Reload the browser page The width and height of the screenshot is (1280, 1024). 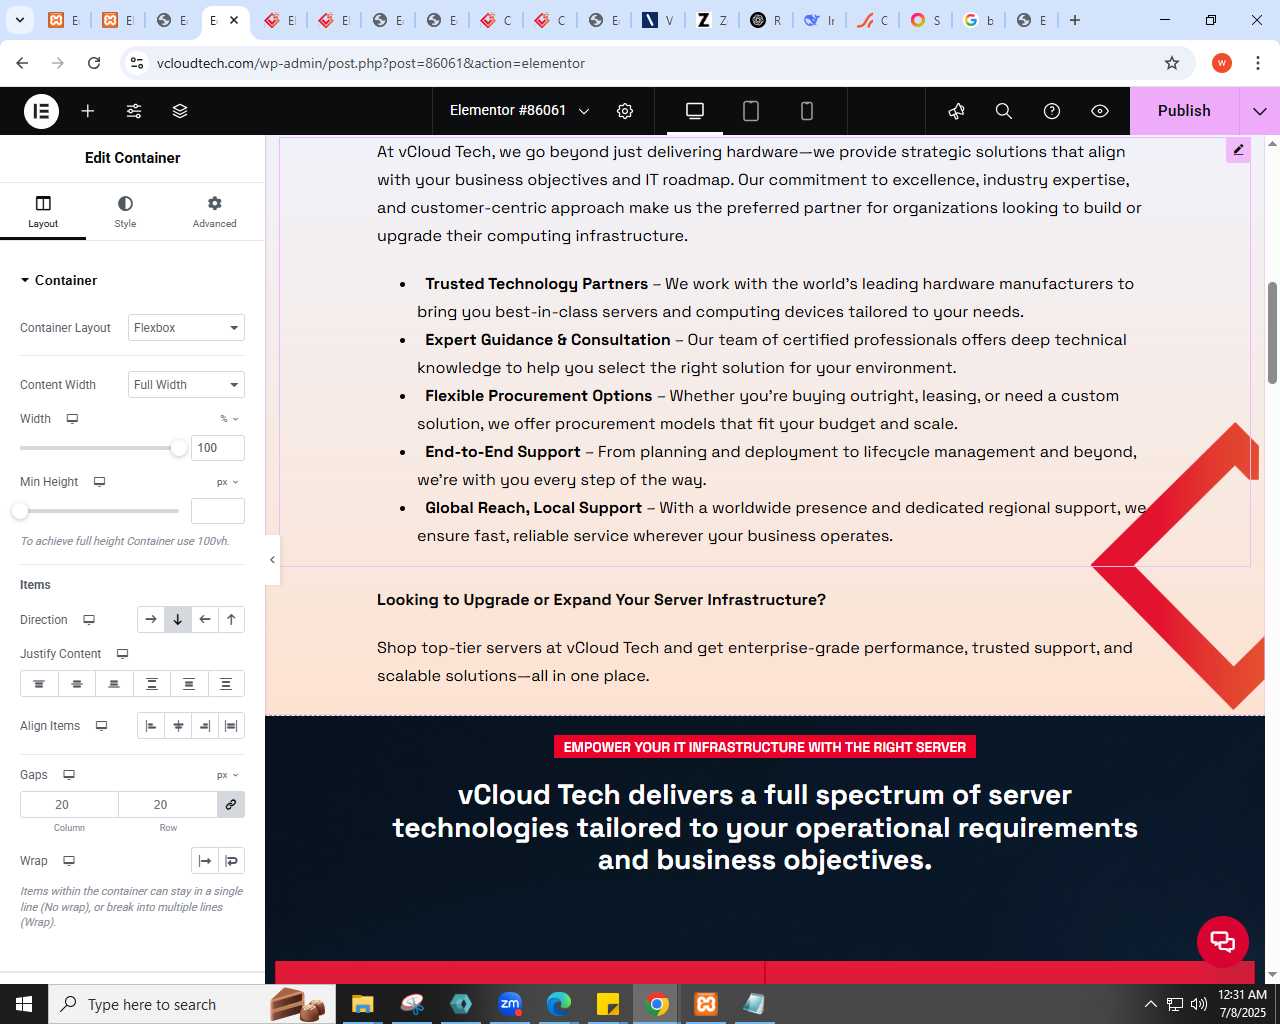[94, 63]
